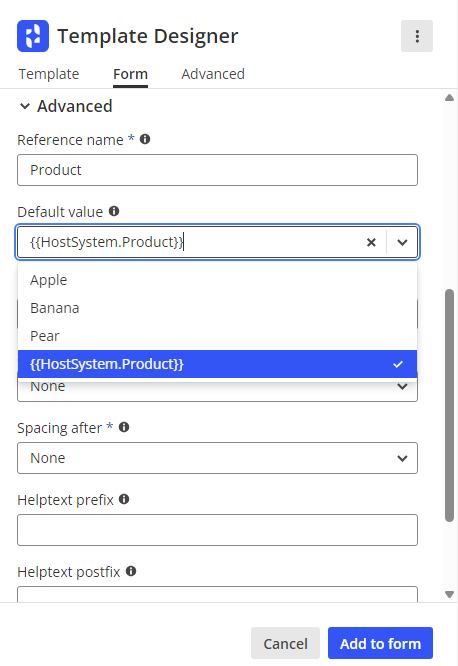This screenshot has width=458, height=666.
Task: Select Banana from the dropdown list
Action: tap(218, 308)
